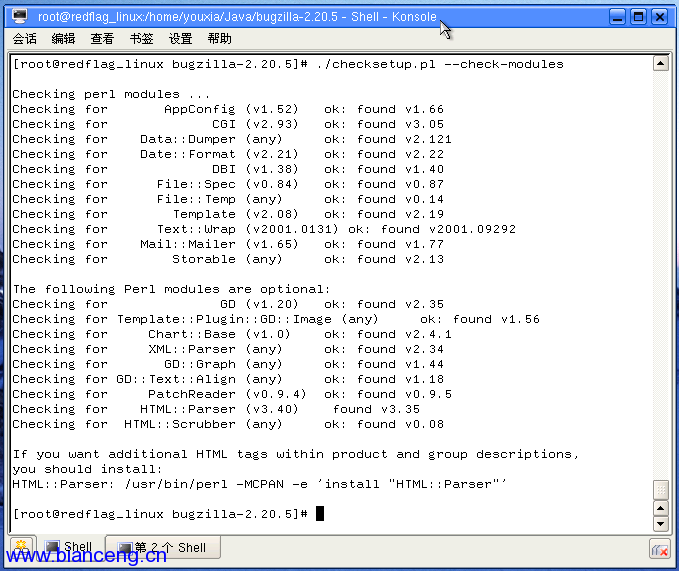Viewport: 679px width, 571px height.
Task: Click the Mail::Mailer (v1.65) line
Action: (x=228, y=244)
